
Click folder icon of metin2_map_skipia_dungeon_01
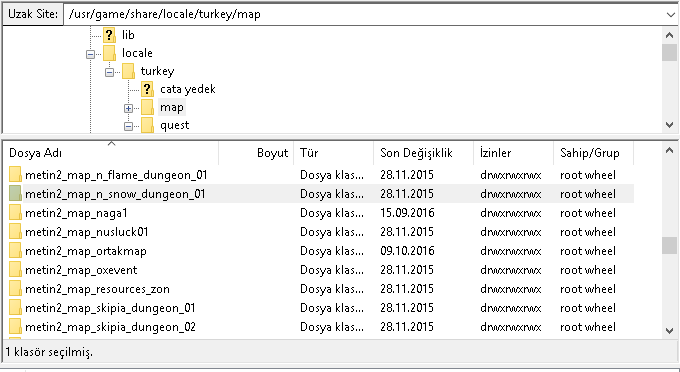tap(15, 308)
